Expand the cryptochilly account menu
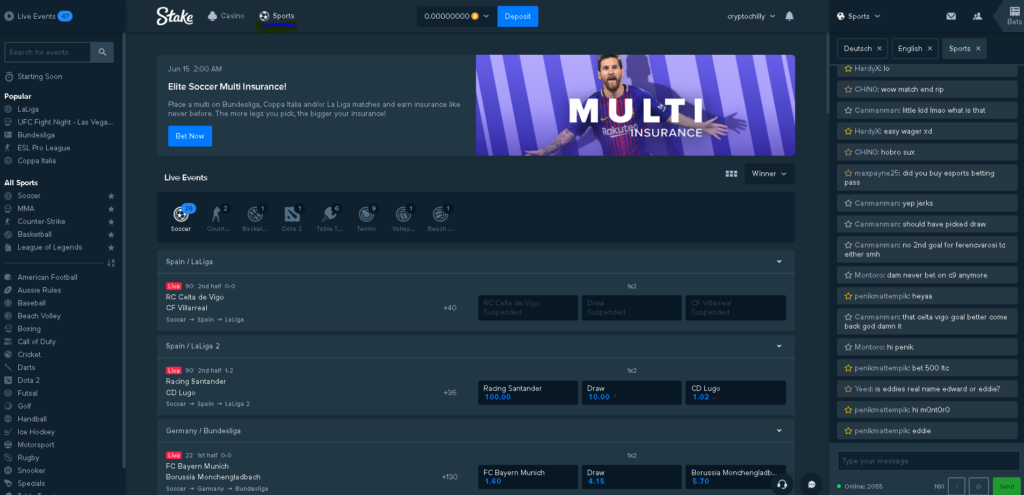 tap(751, 16)
